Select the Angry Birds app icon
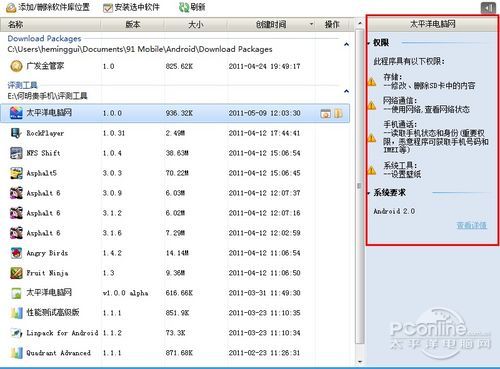Screen dimensions: 500x369 click(x=16, y=253)
